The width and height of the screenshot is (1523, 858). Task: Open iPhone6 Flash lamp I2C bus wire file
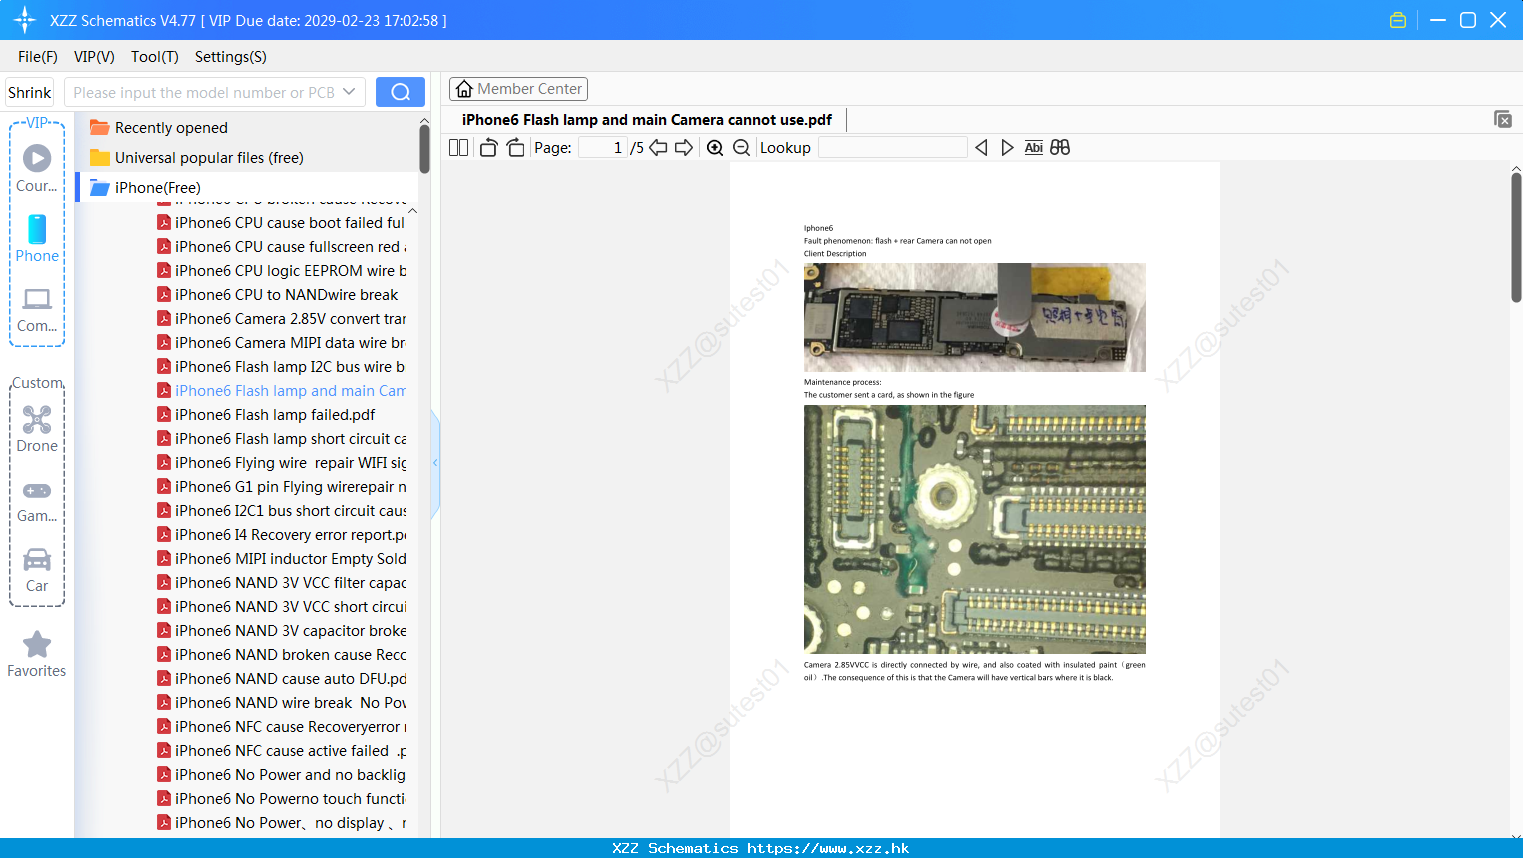pyautogui.click(x=281, y=367)
